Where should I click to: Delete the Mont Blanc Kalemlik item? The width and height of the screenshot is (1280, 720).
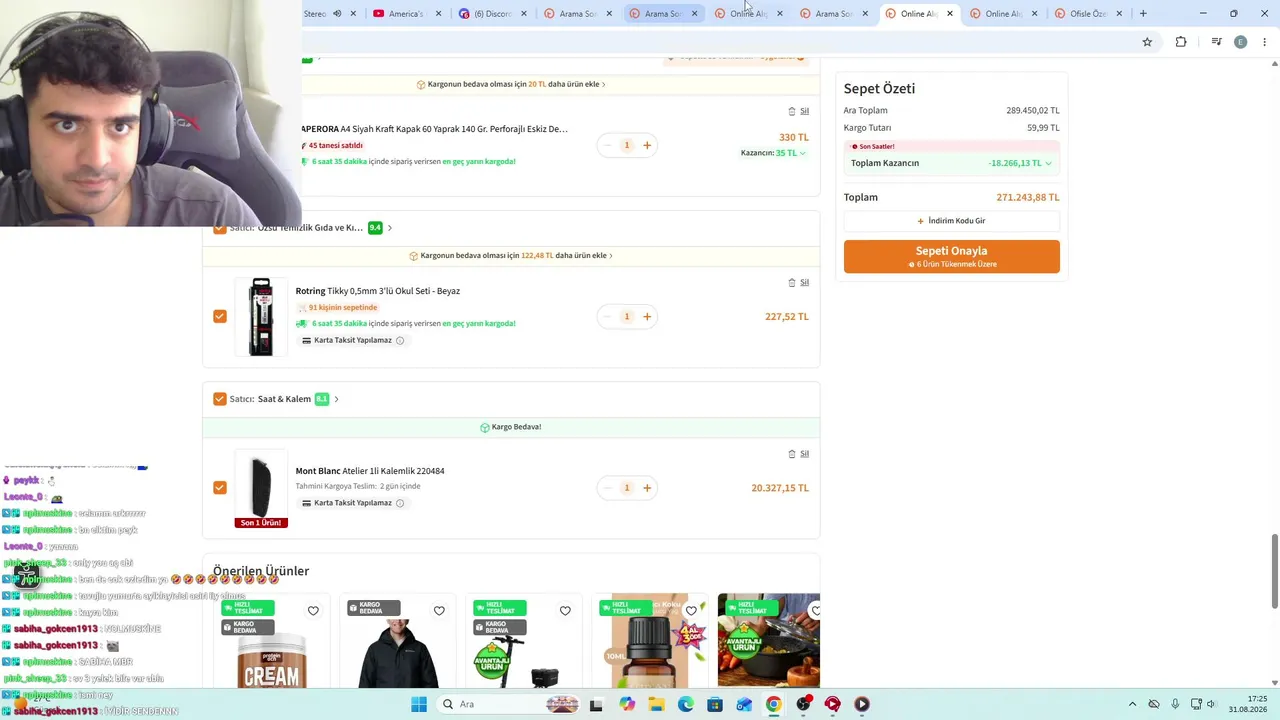pyautogui.click(x=798, y=453)
